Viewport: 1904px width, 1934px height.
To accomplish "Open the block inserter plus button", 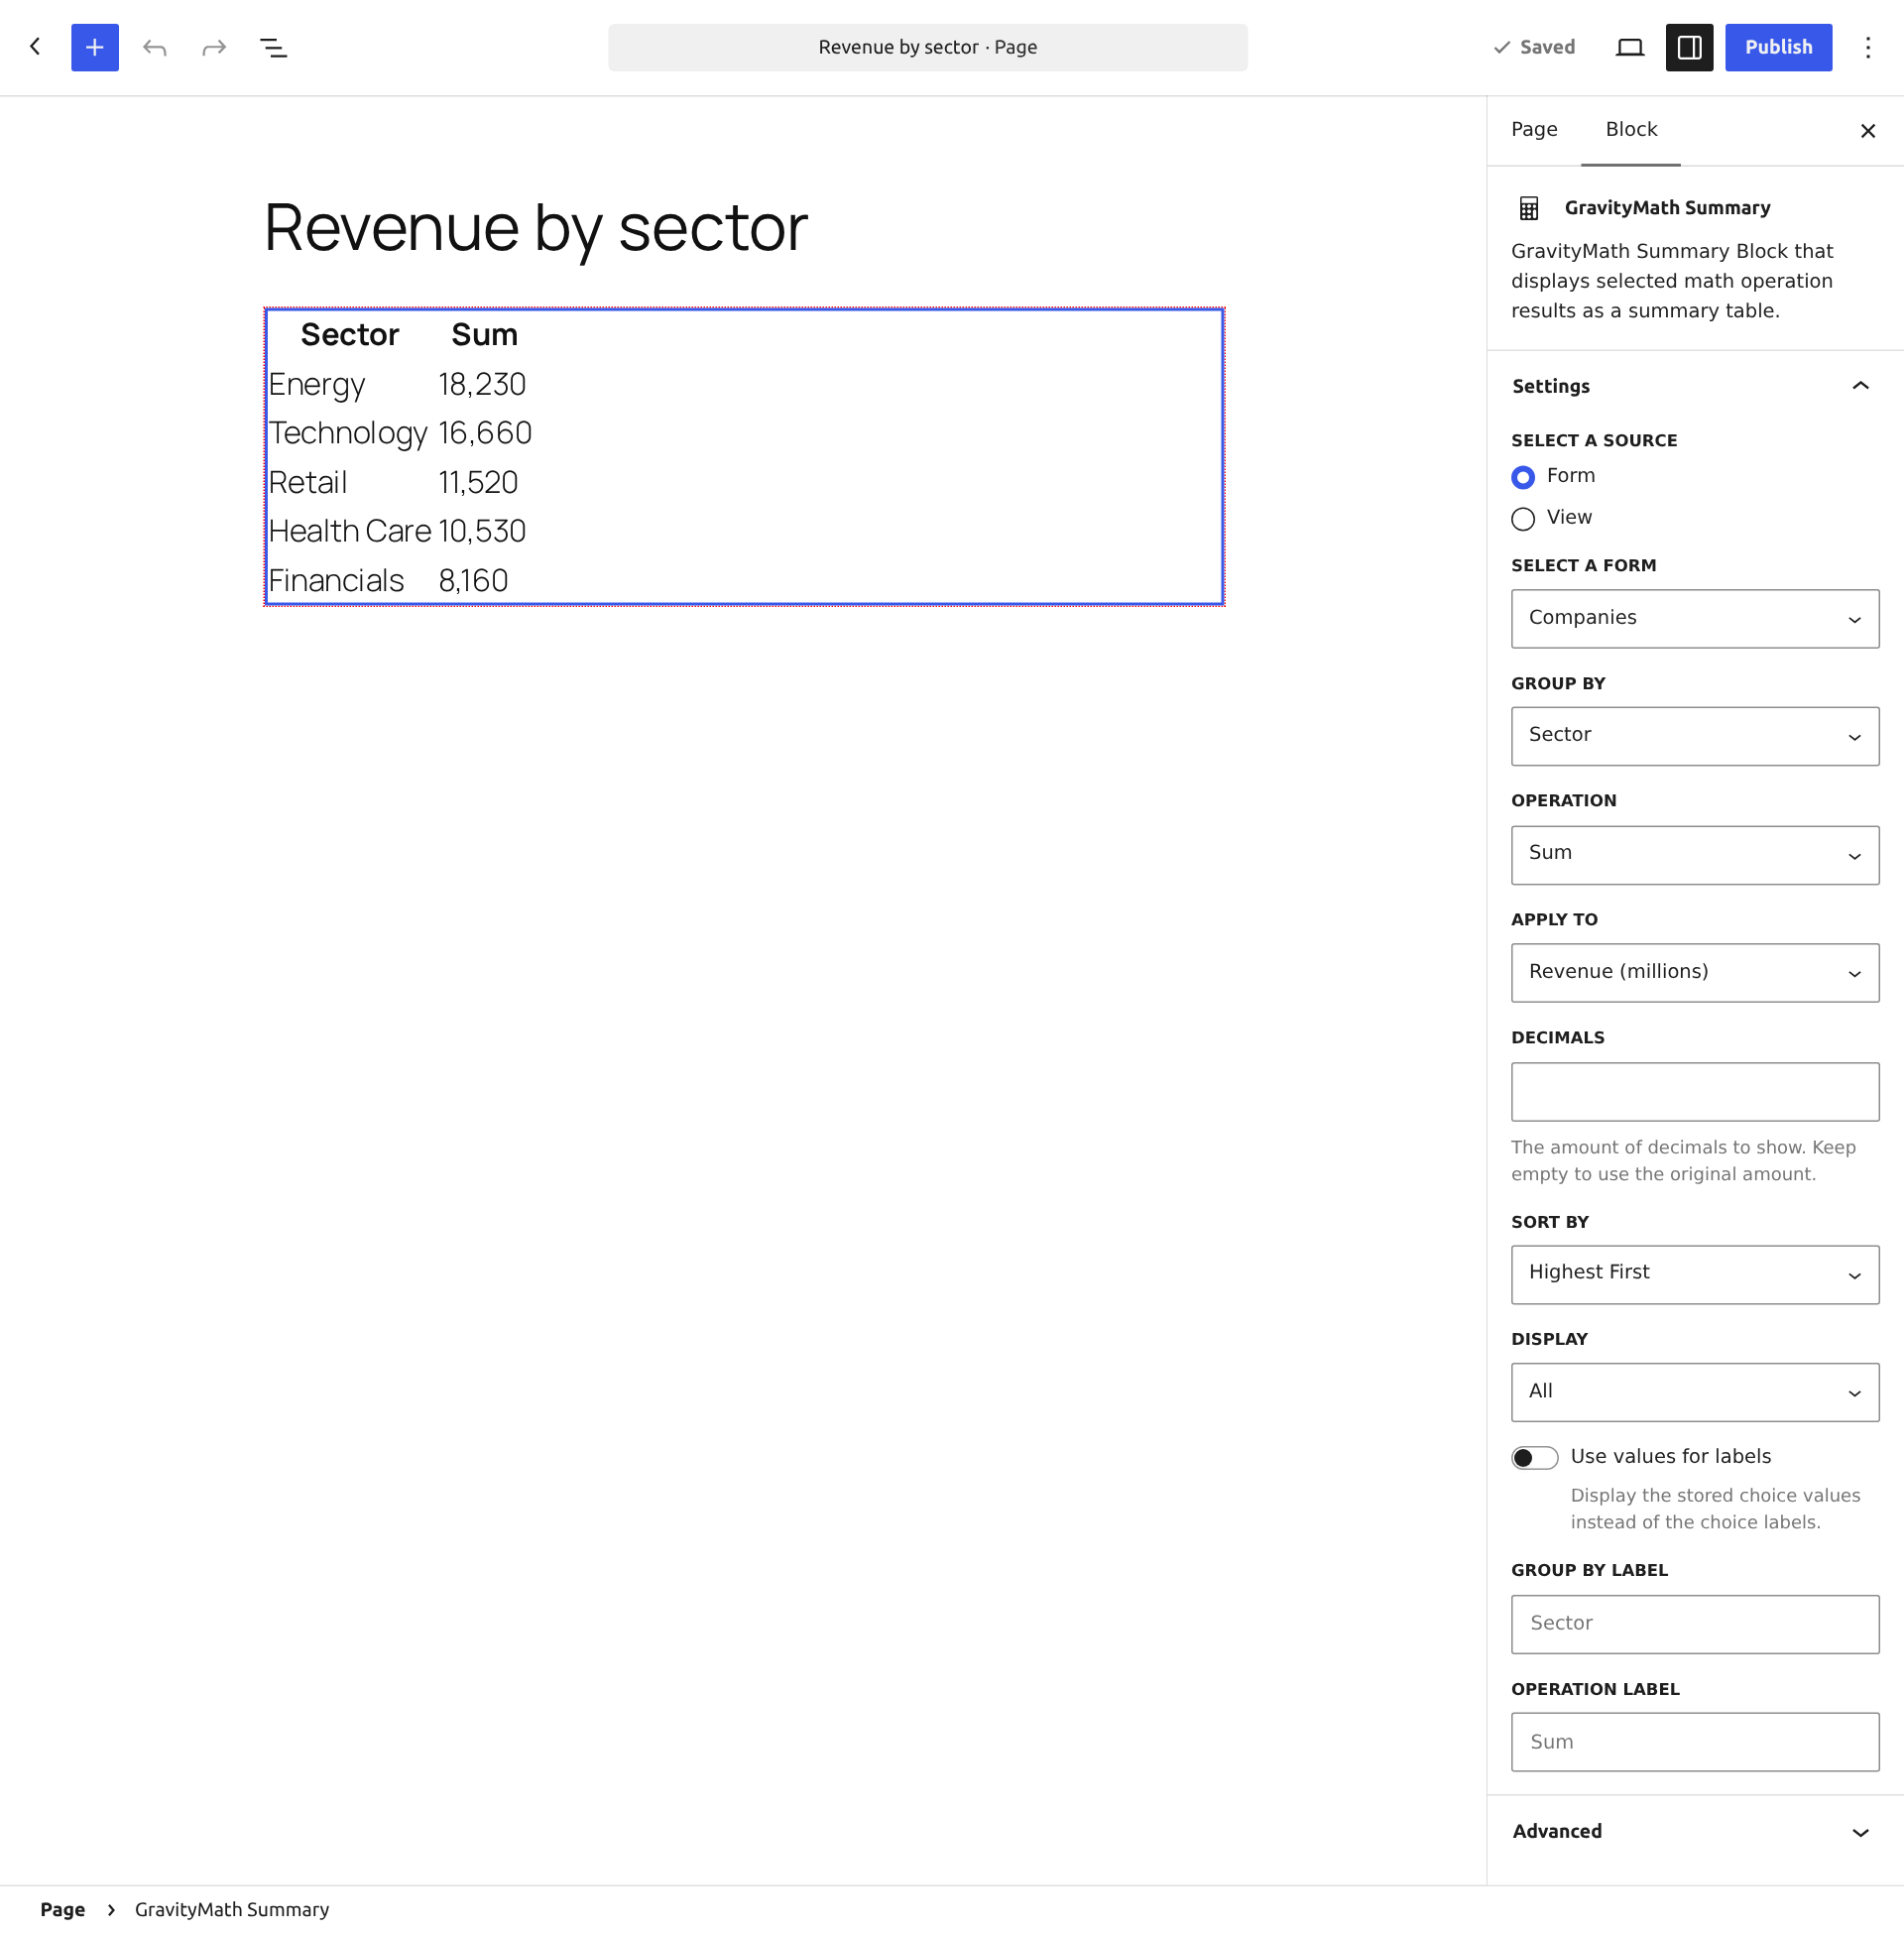I will point(95,47).
